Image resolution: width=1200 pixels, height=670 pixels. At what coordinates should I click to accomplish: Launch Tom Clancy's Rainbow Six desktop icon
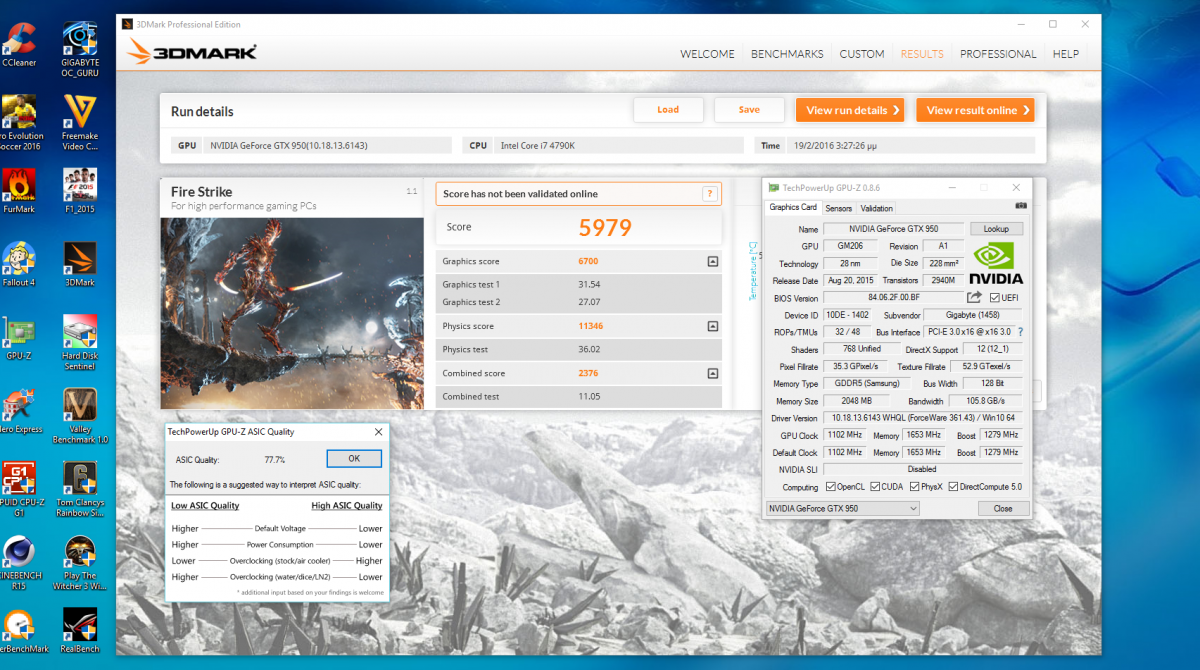pos(80,490)
